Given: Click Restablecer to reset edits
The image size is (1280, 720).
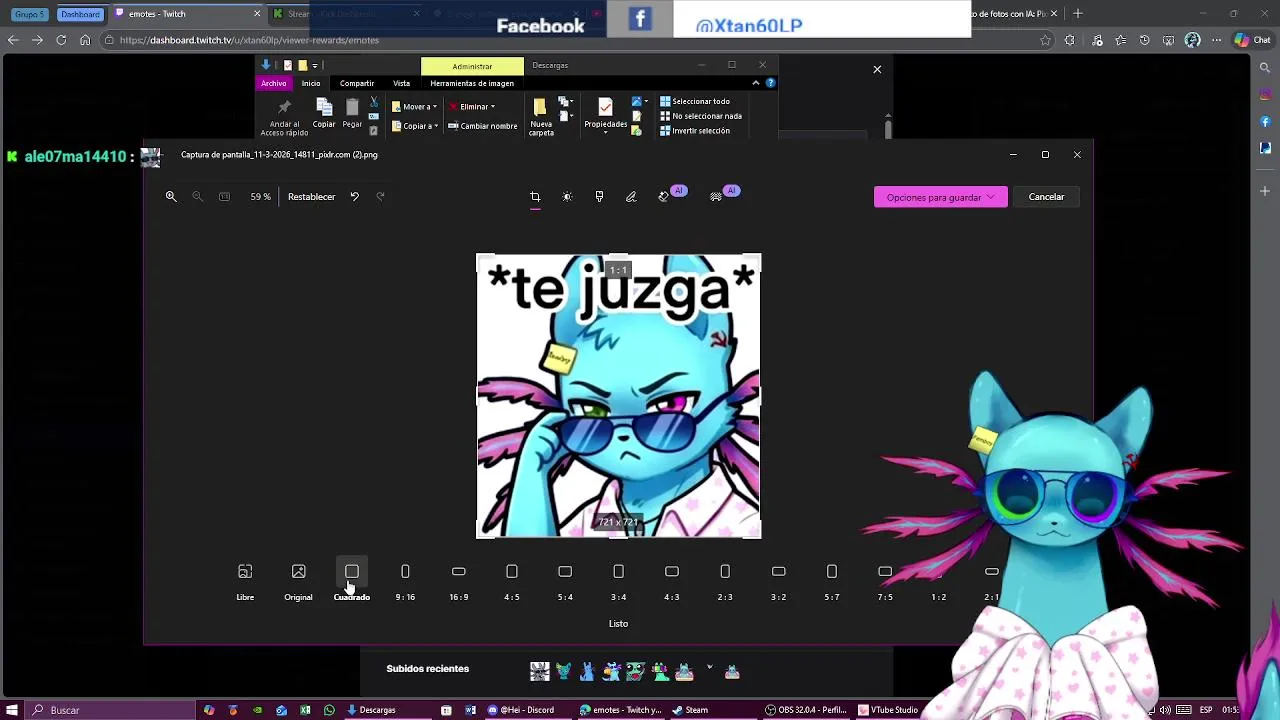Looking at the screenshot, I should point(311,197).
